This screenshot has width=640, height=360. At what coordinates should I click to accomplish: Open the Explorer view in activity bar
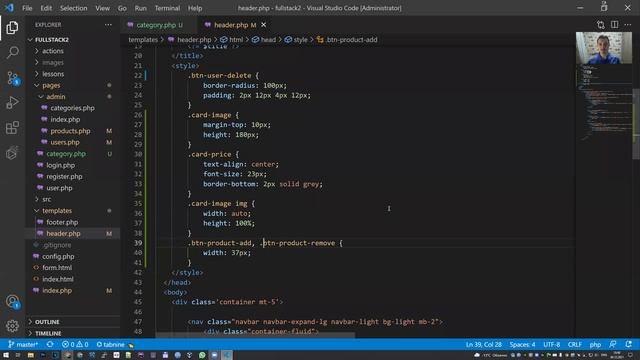point(12,28)
